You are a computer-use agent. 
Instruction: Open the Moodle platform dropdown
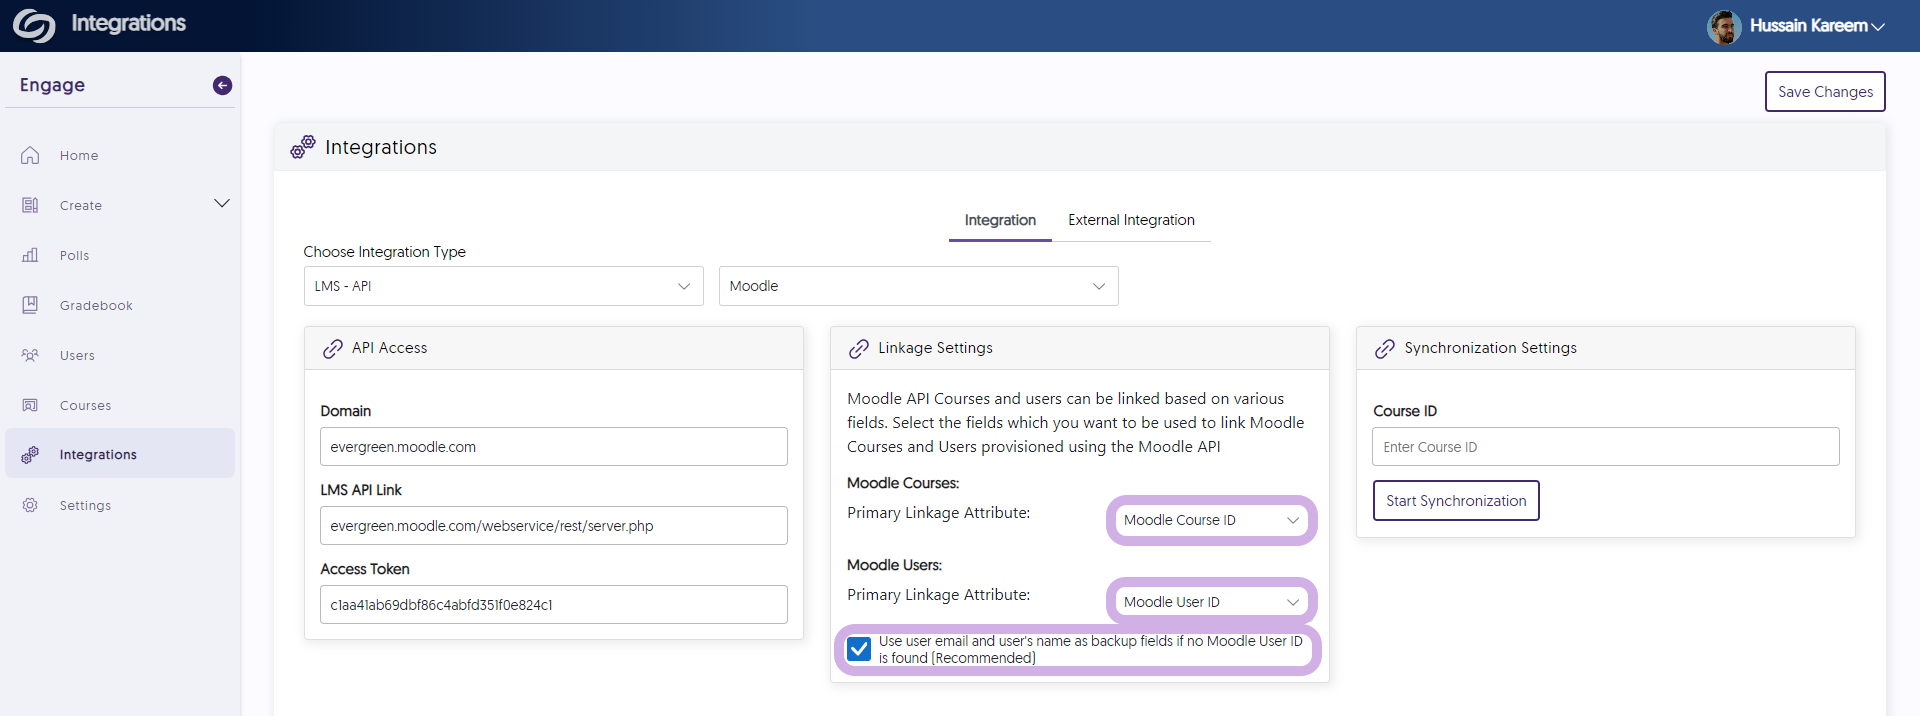point(919,286)
